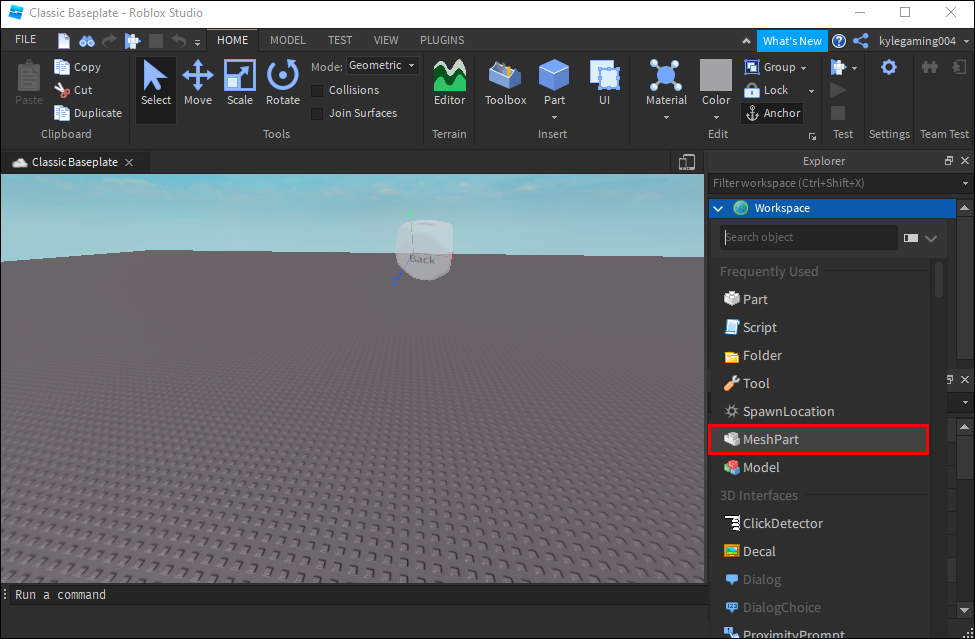Image resolution: width=975 pixels, height=639 pixels.
Task: Click the Copy button
Action: tap(78, 67)
